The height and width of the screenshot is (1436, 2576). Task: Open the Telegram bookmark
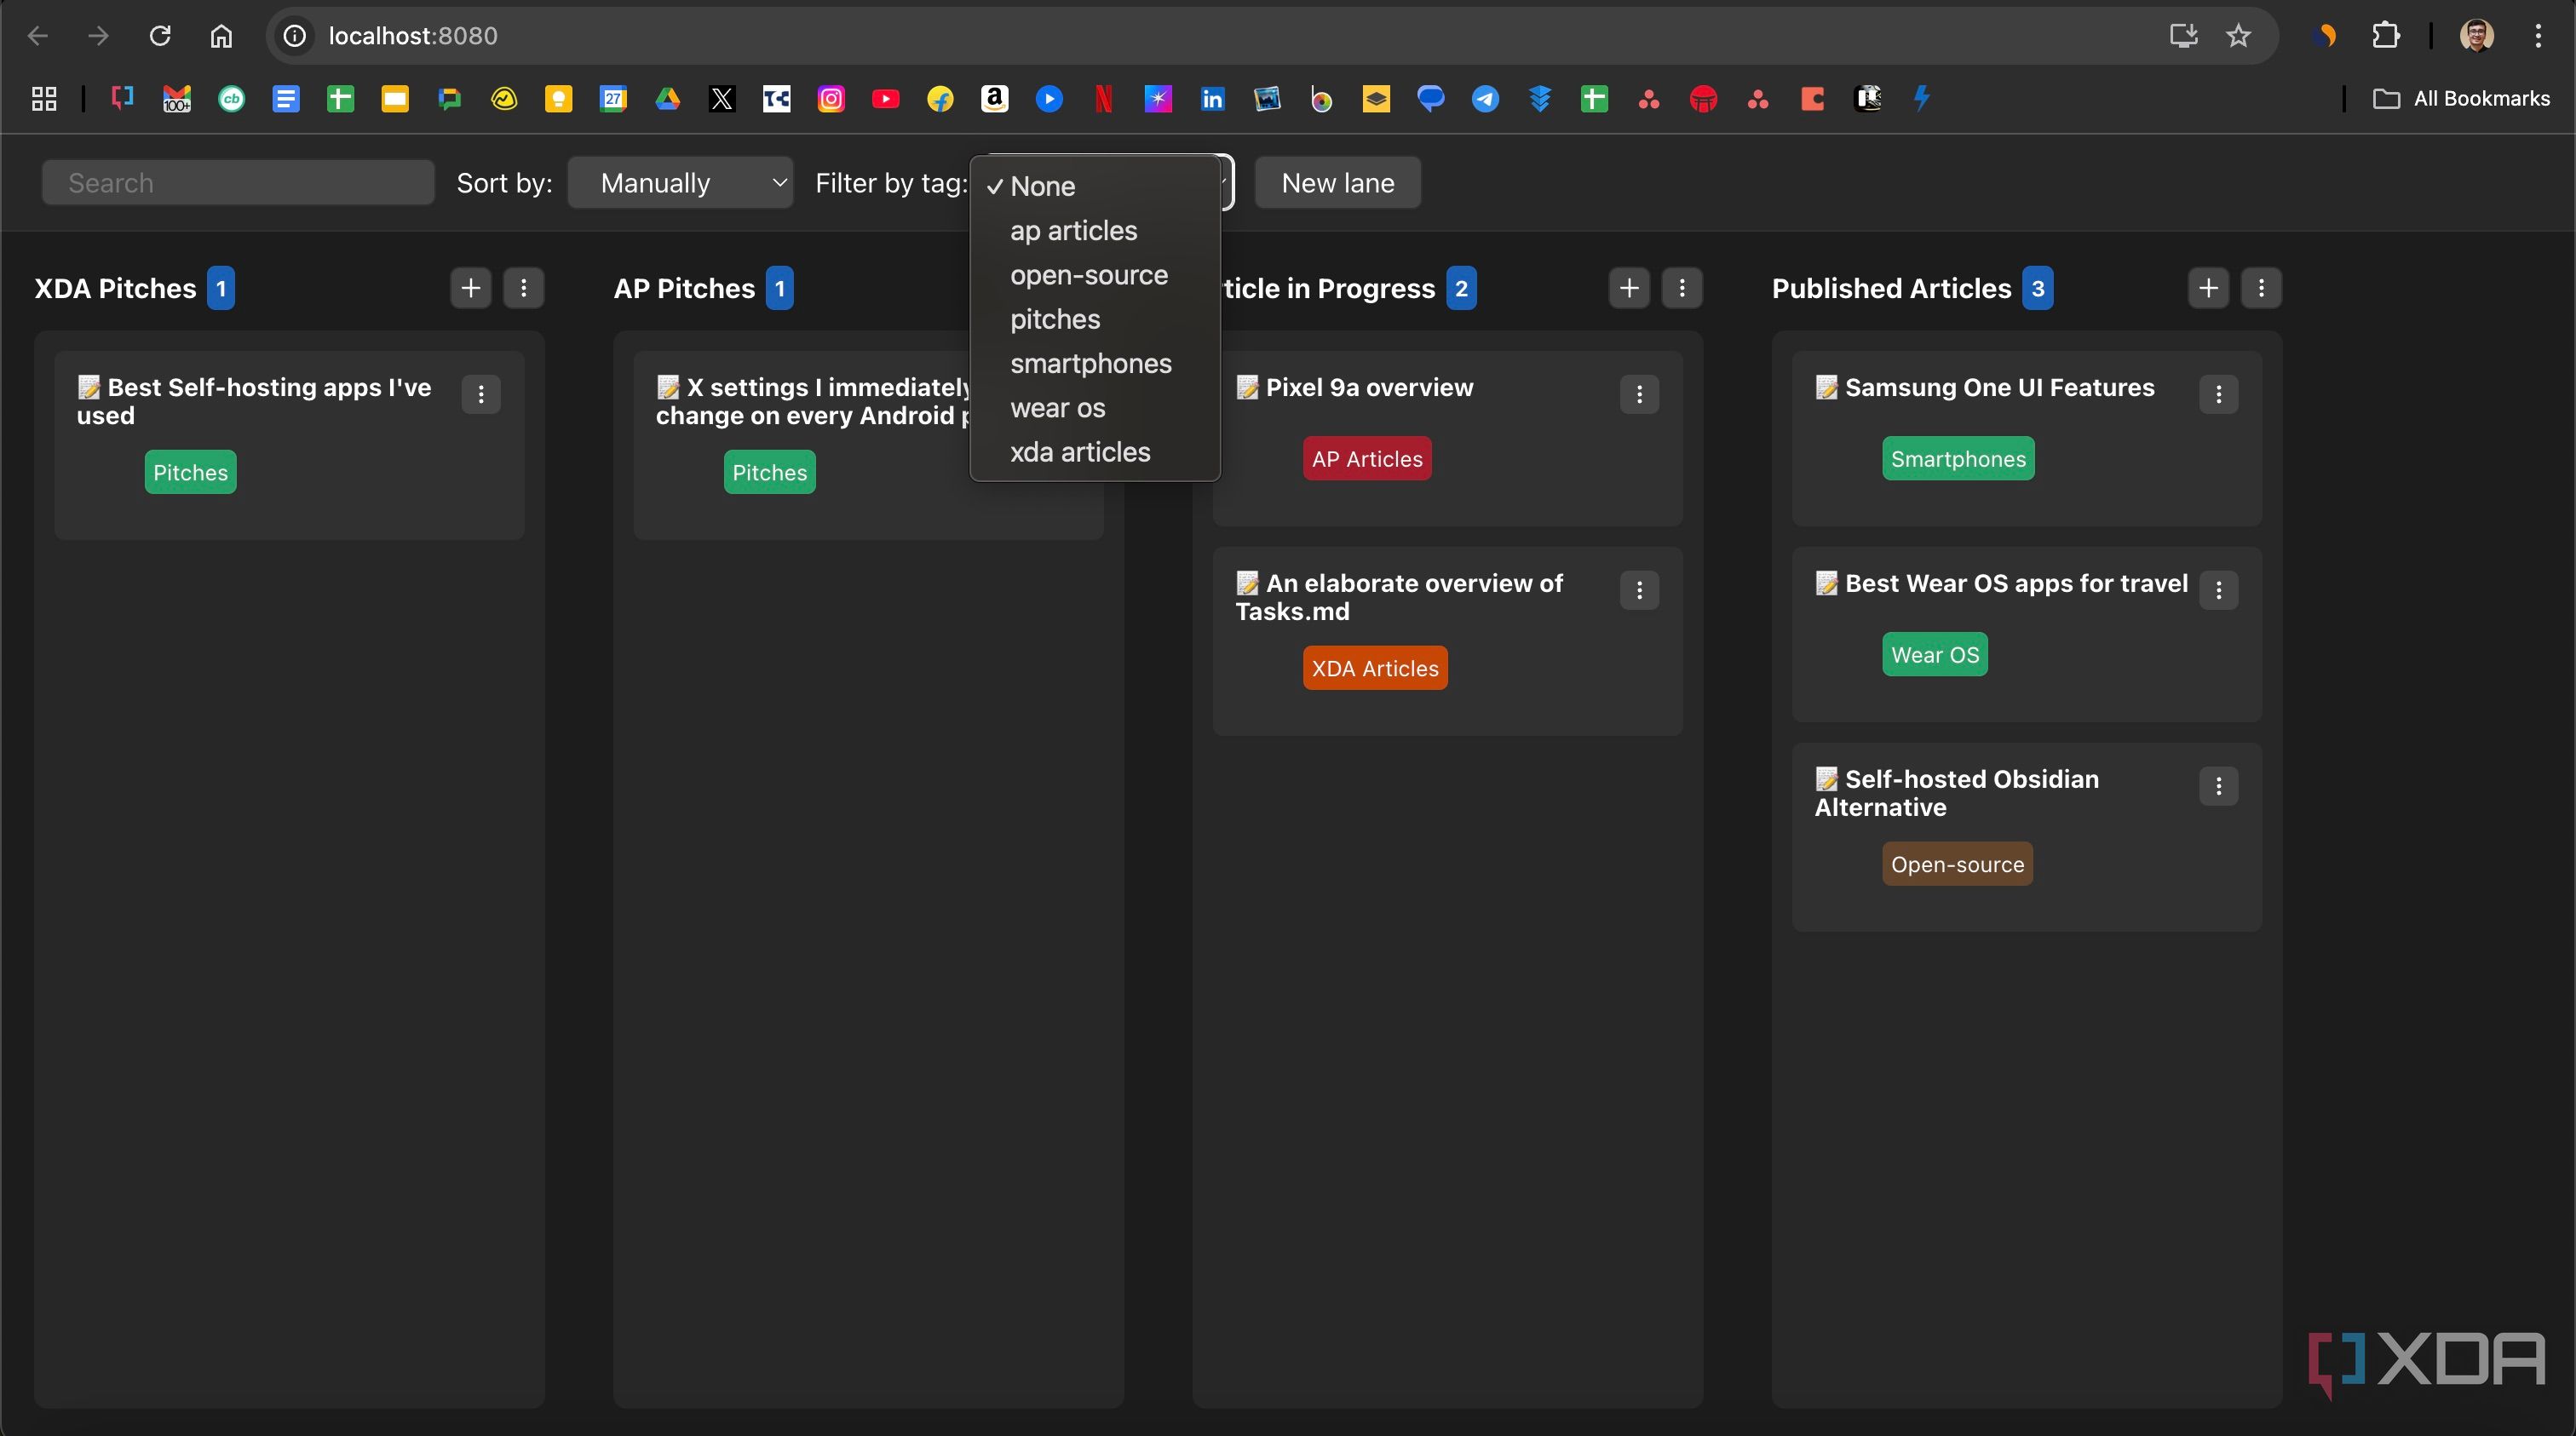pyautogui.click(x=1485, y=98)
